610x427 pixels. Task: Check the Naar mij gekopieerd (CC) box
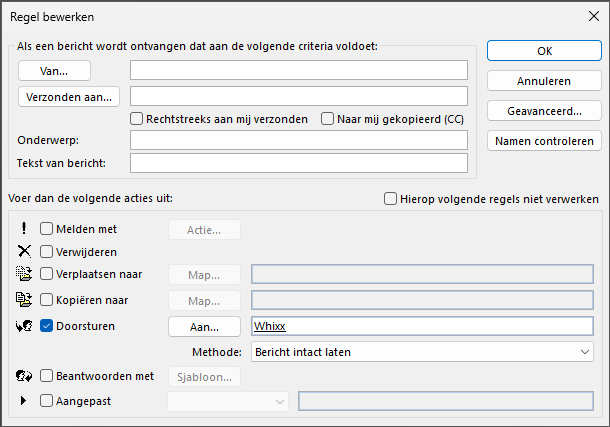327,119
